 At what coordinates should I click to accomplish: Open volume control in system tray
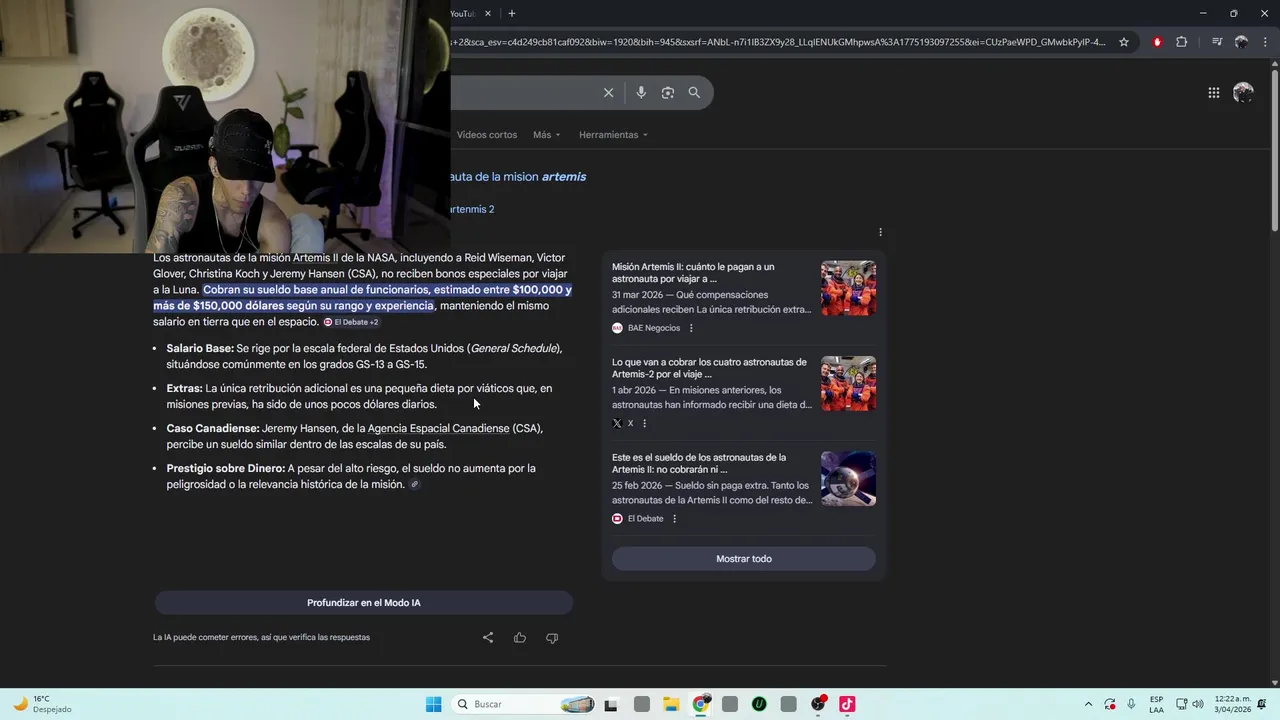point(1198,704)
